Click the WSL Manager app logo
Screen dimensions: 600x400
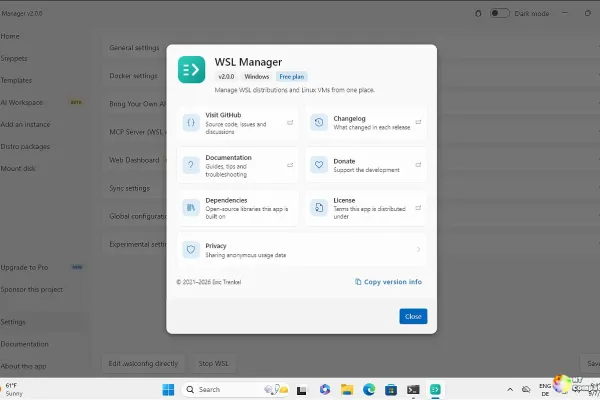(x=191, y=70)
